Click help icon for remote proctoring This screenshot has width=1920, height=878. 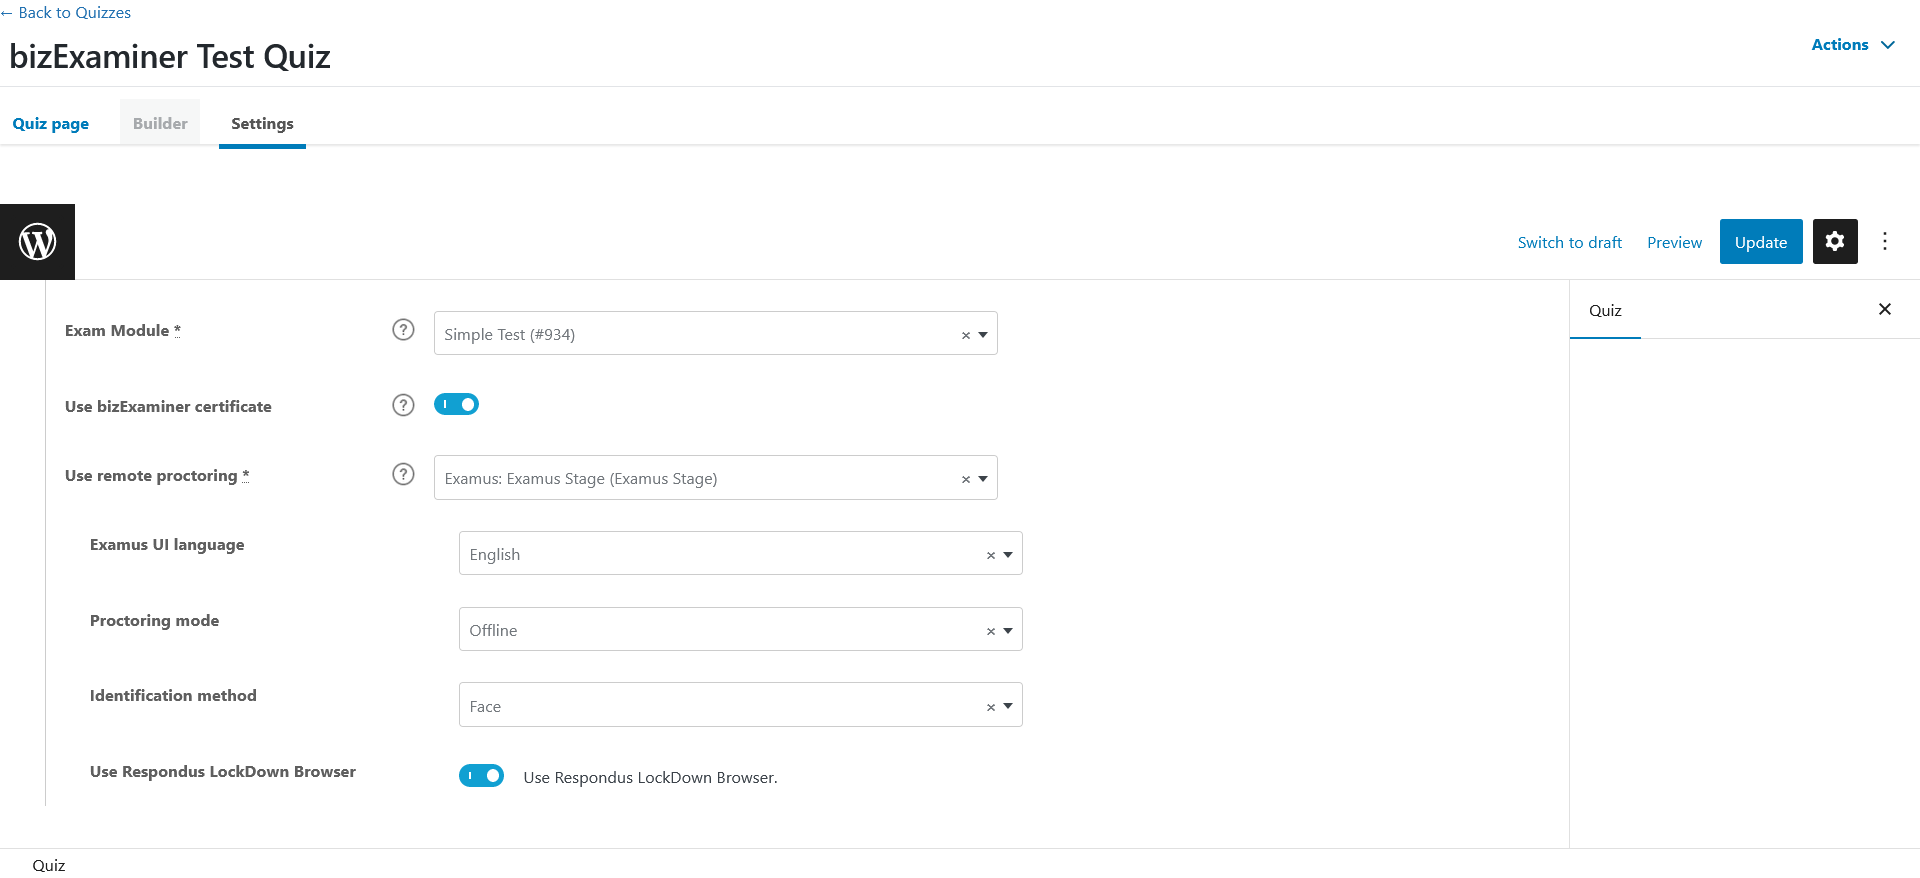click(403, 474)
